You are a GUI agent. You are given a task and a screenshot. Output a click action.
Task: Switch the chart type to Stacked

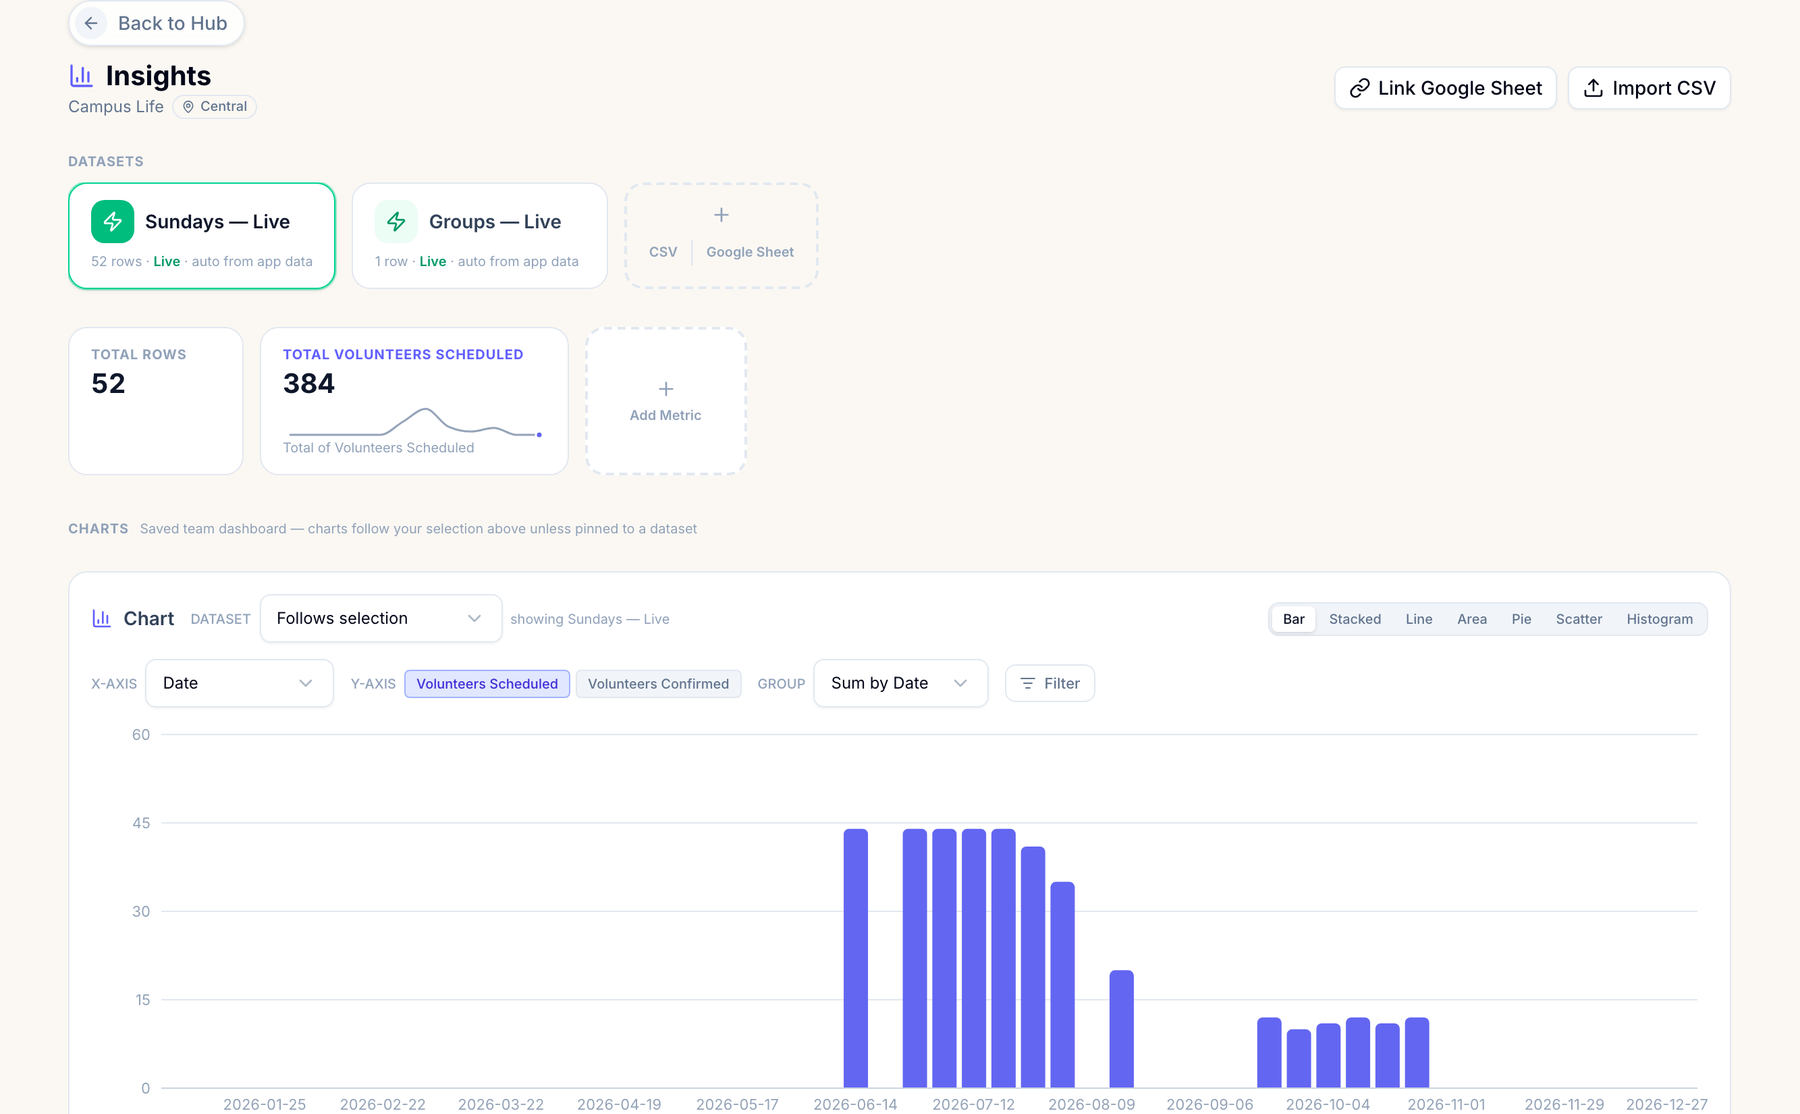tap(1355, 619)
